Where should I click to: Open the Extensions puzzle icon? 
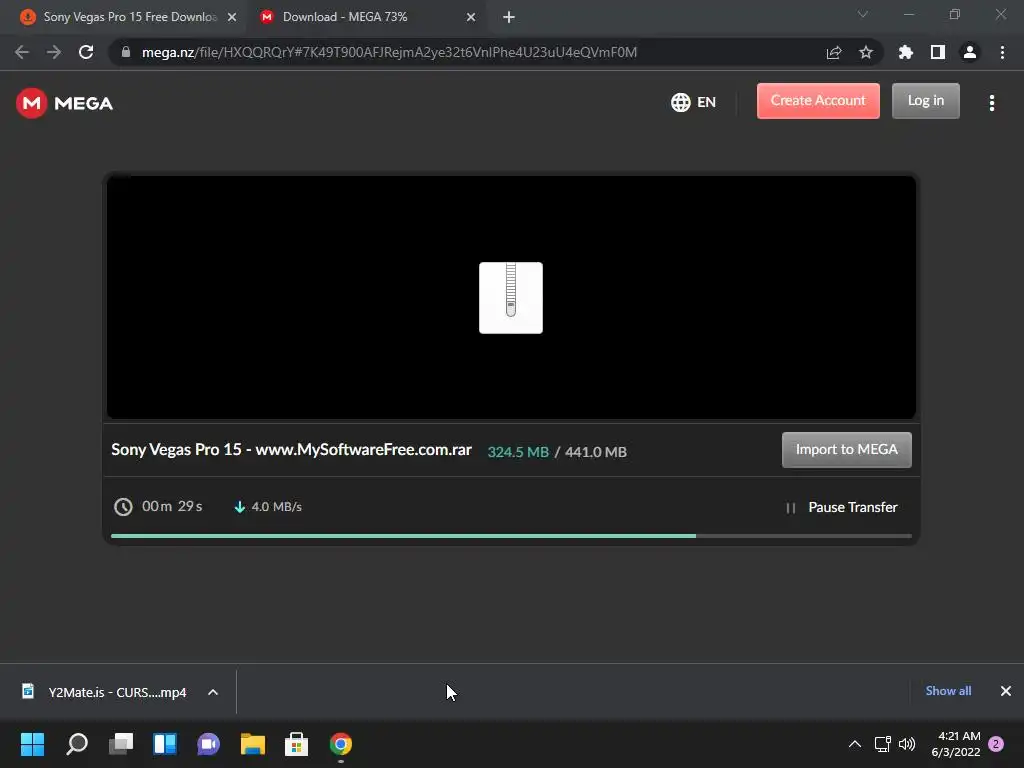[x=906, y=52]
